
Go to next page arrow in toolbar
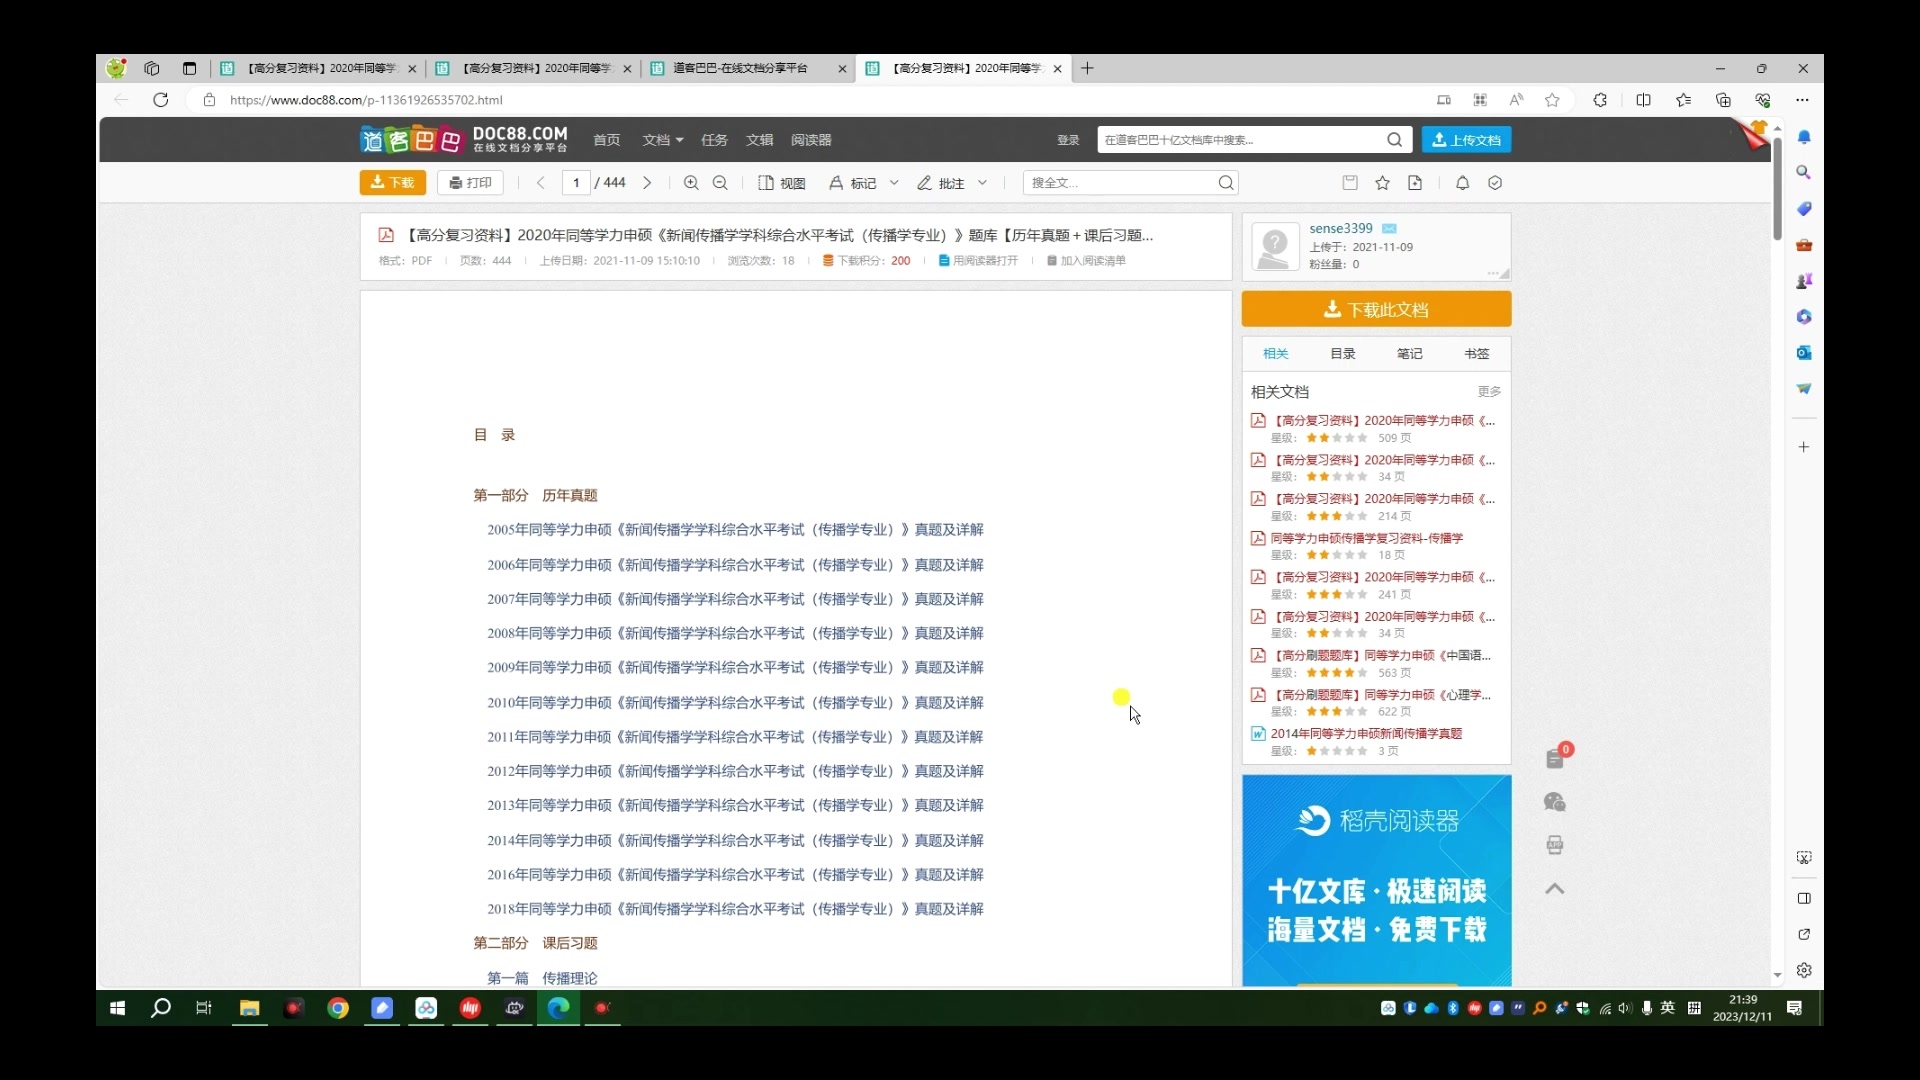(x=647, y=183)
